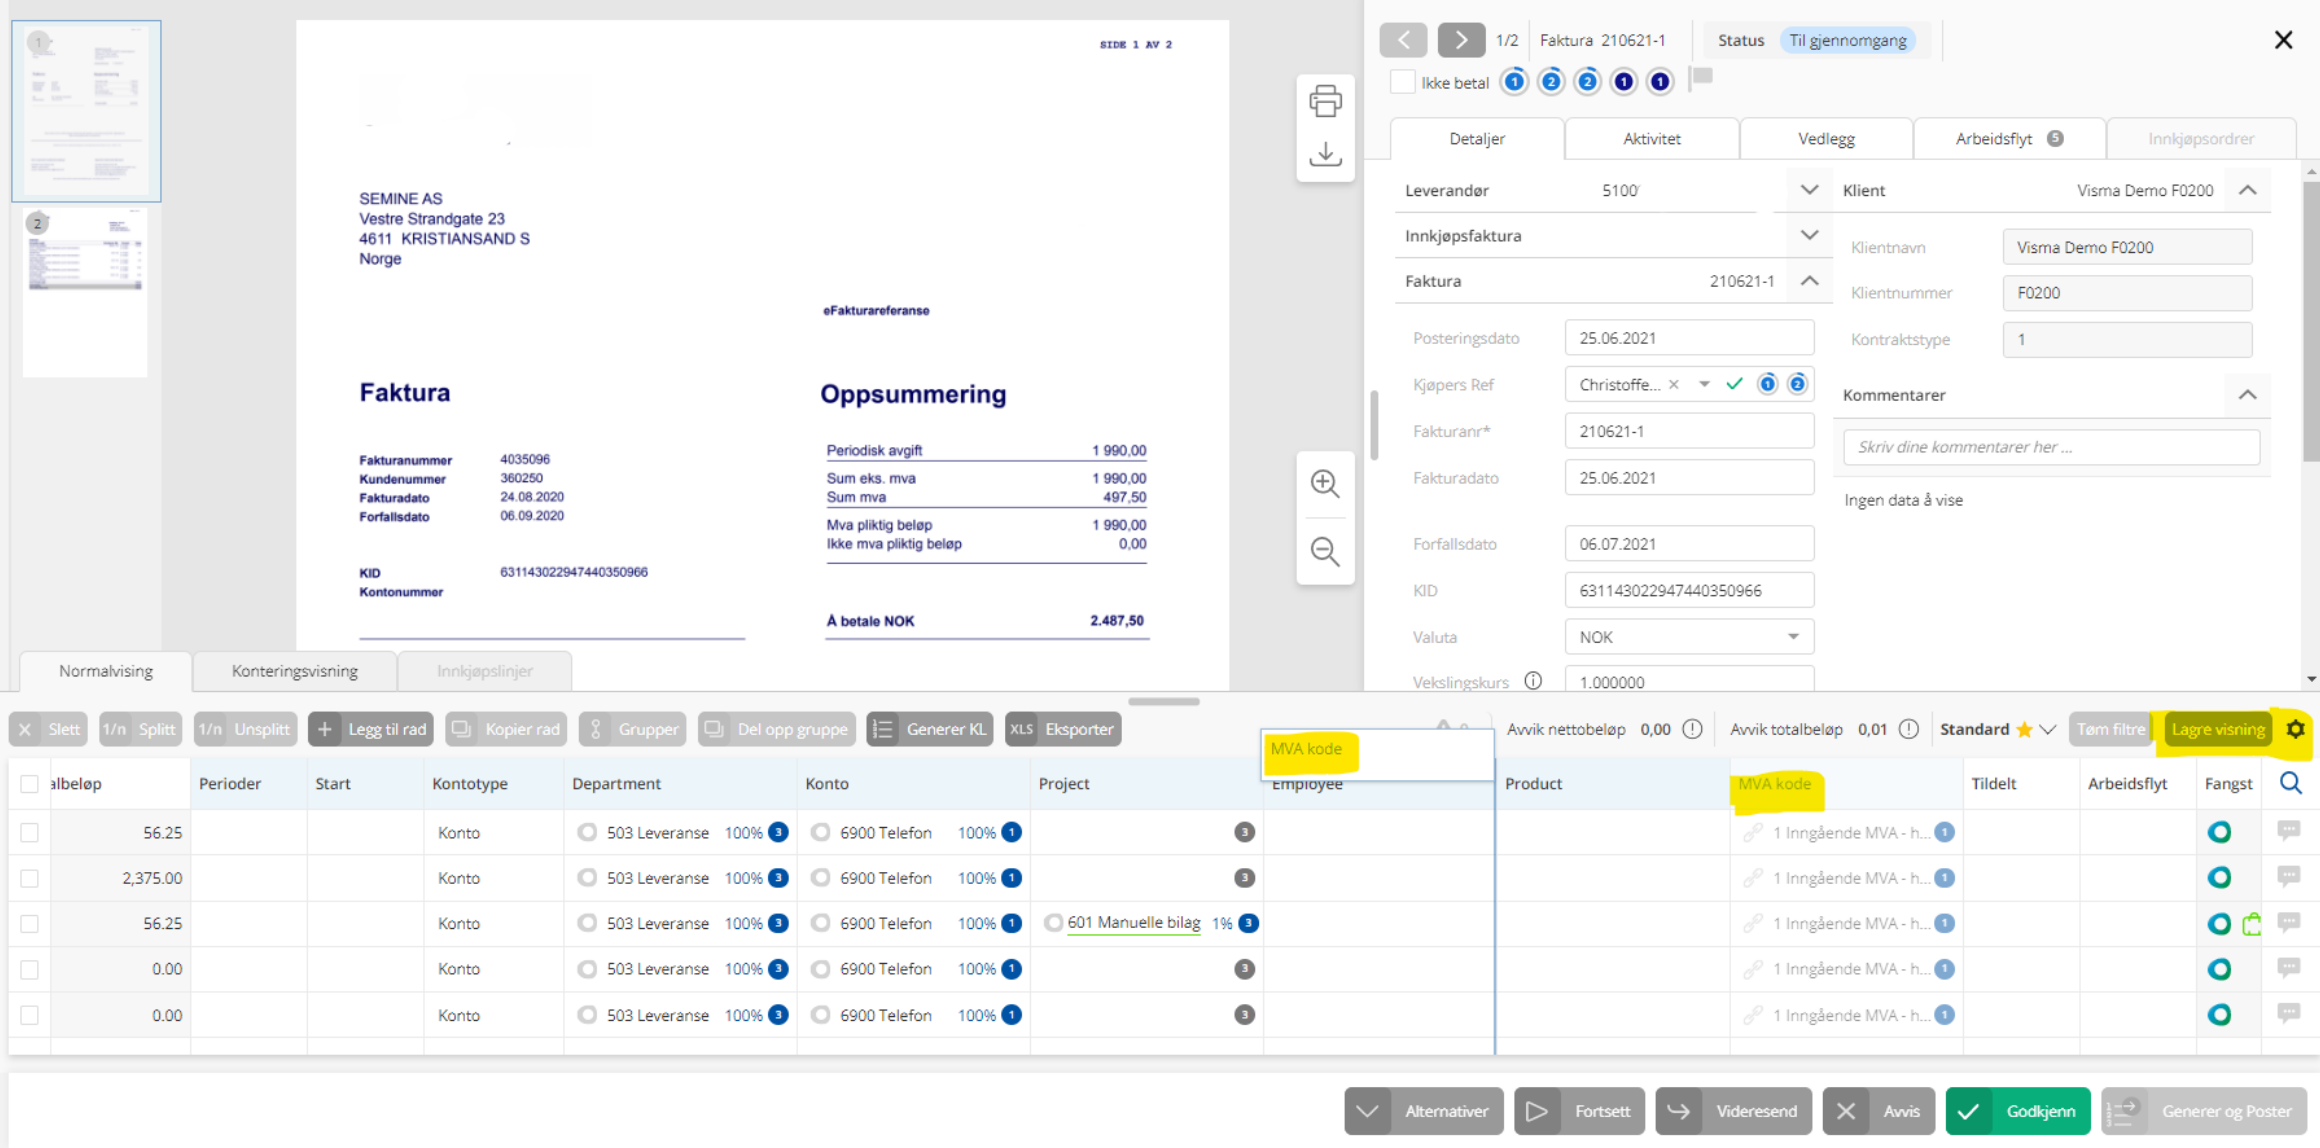Viewport: 2320px width, 1148px height.
Task: Expand the Innkjøpsfaktura section
Action: pos(1809,236)
